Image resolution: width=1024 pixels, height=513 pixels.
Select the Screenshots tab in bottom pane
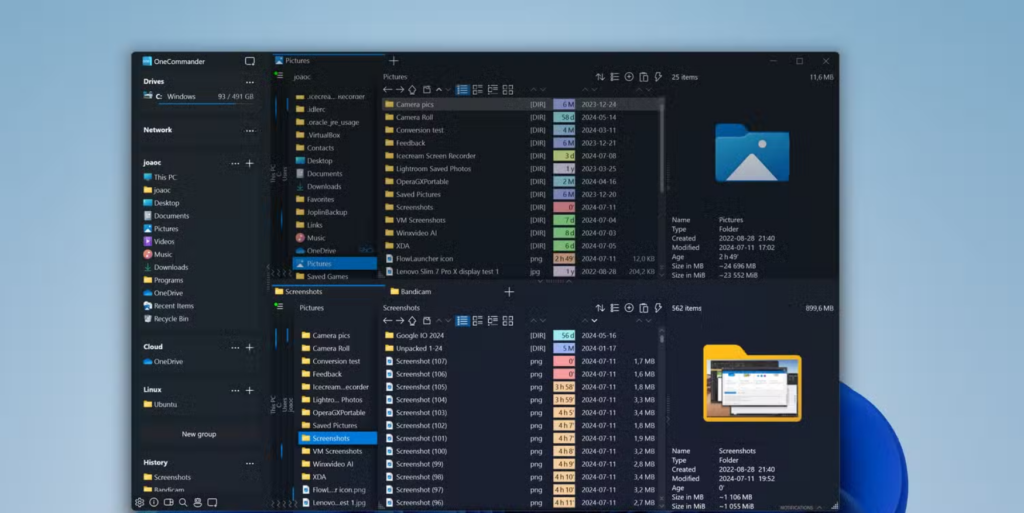click(x=328, y=292)
